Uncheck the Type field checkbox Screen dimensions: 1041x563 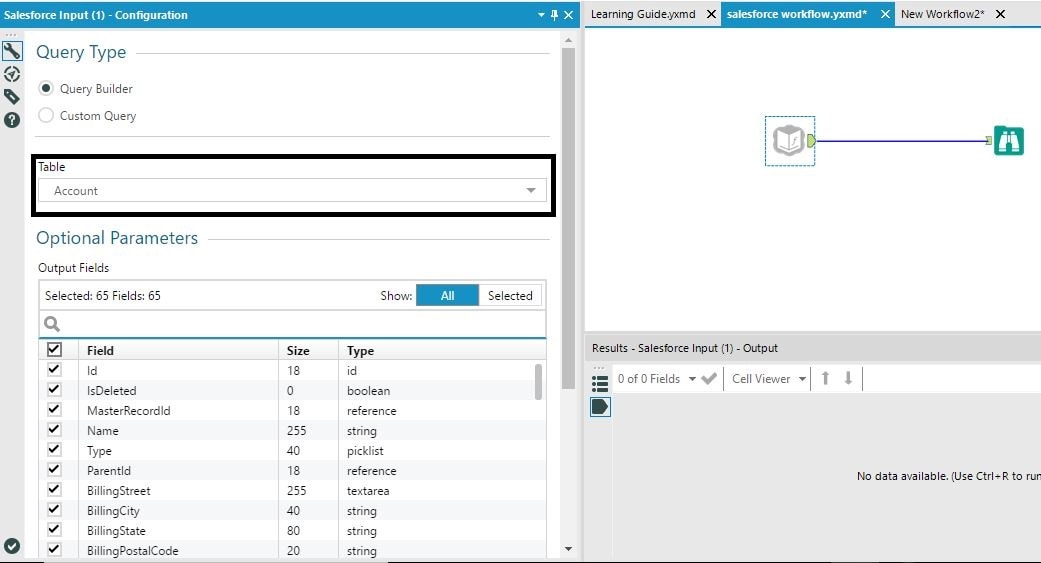click(x=54, y=449)
